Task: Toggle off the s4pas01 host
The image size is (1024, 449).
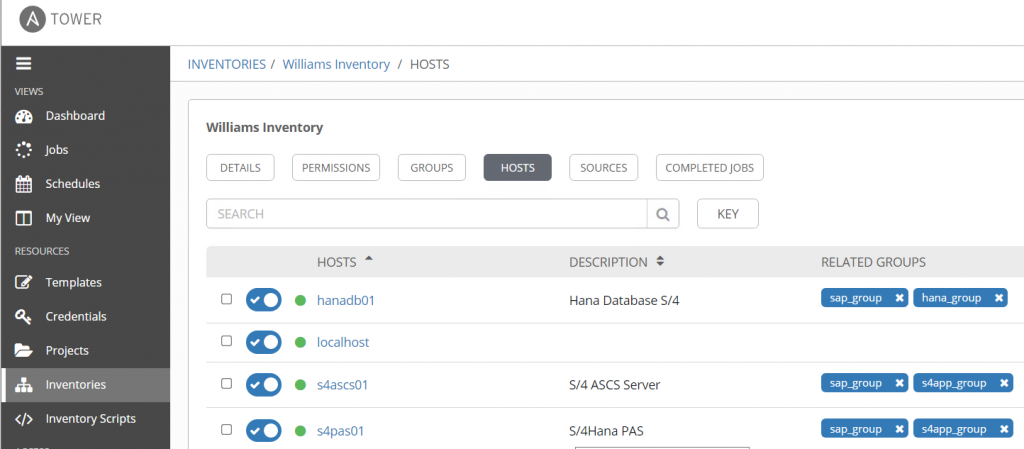Action: point(264,431)
